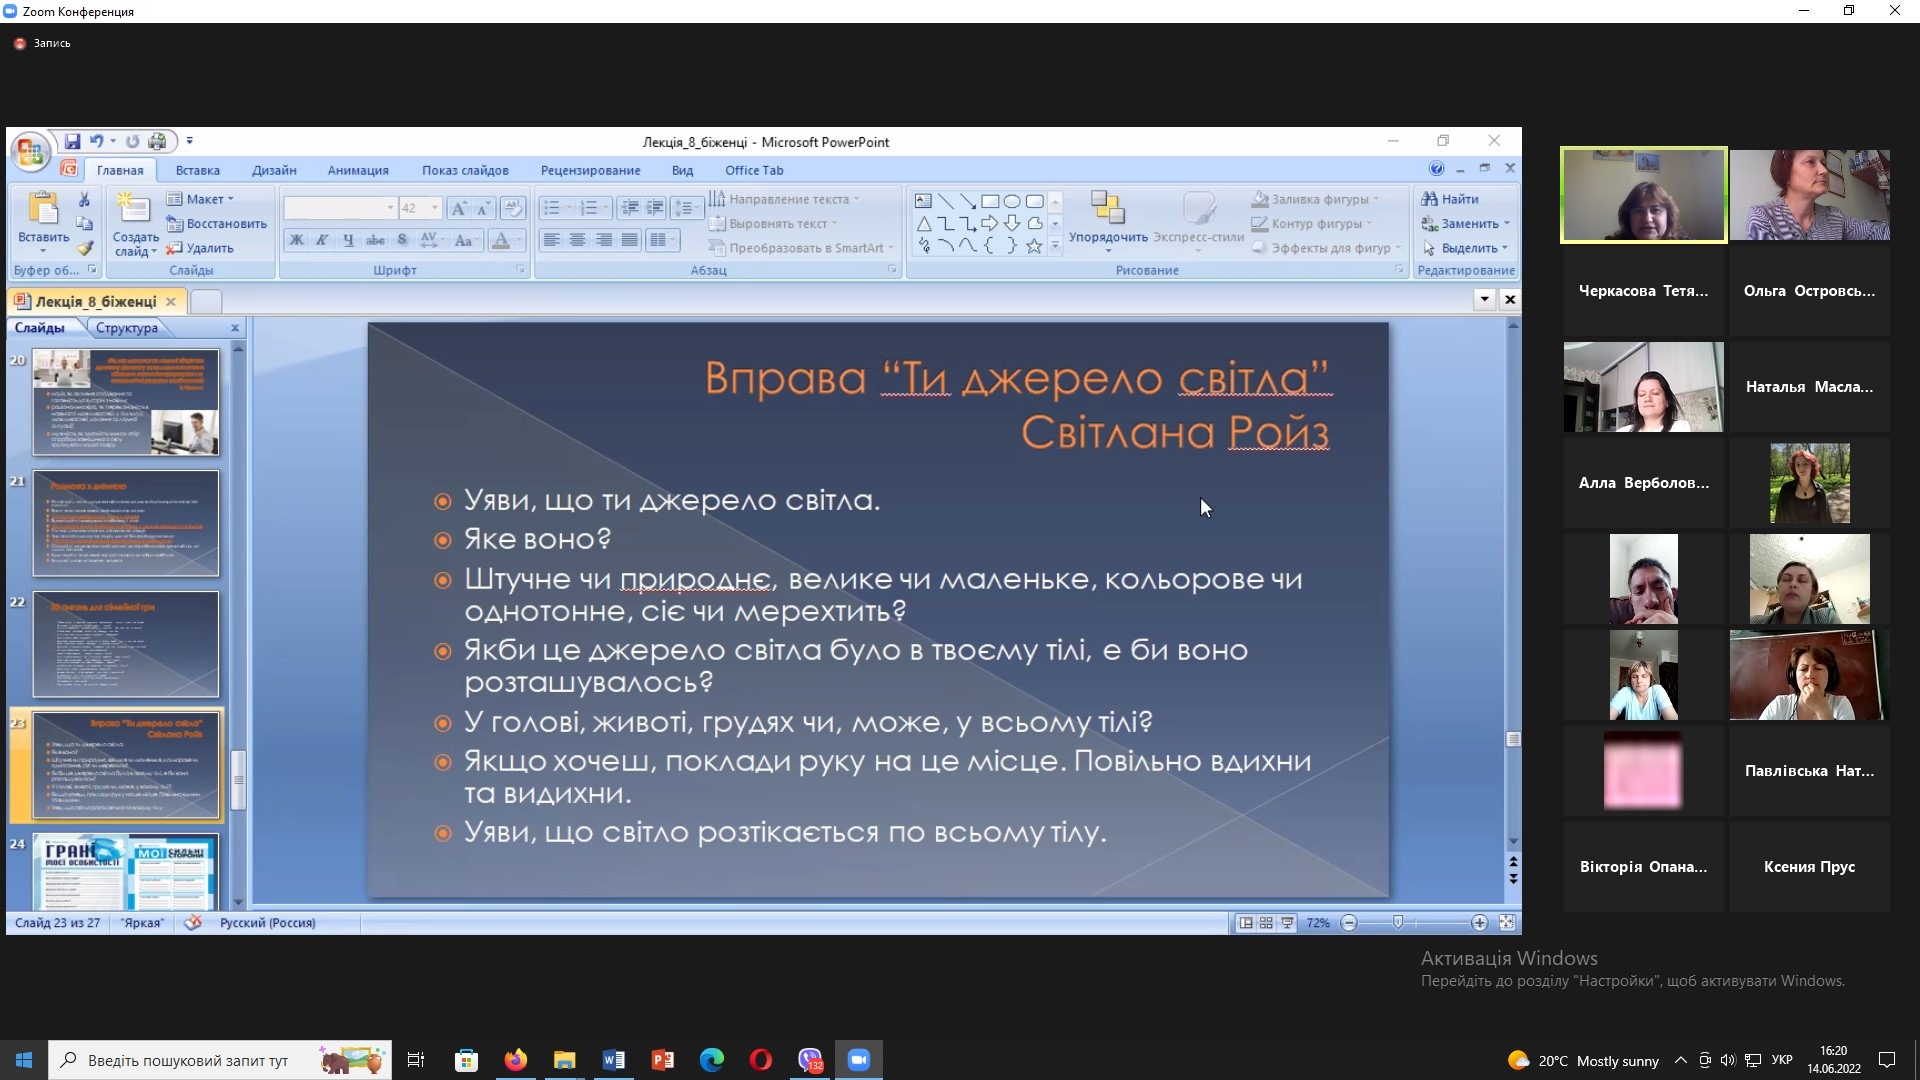
Task: Switch to the Анимация ribbon tab
Action: tap(357, 170)
